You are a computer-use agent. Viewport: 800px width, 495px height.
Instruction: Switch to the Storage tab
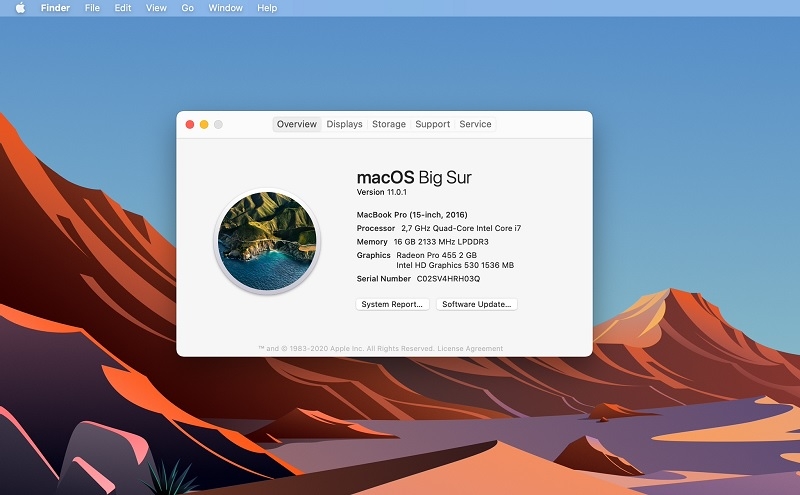click(x=389, y=124)
